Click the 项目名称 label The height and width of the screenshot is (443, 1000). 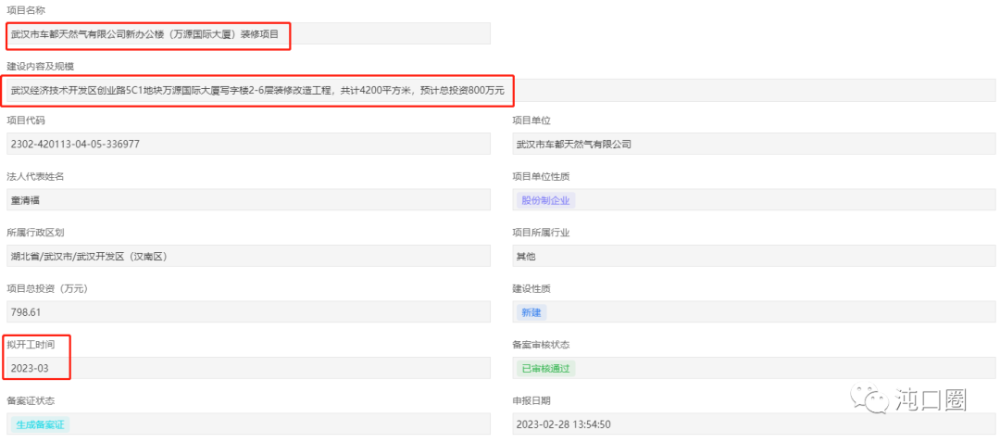[x=26, y=11]
